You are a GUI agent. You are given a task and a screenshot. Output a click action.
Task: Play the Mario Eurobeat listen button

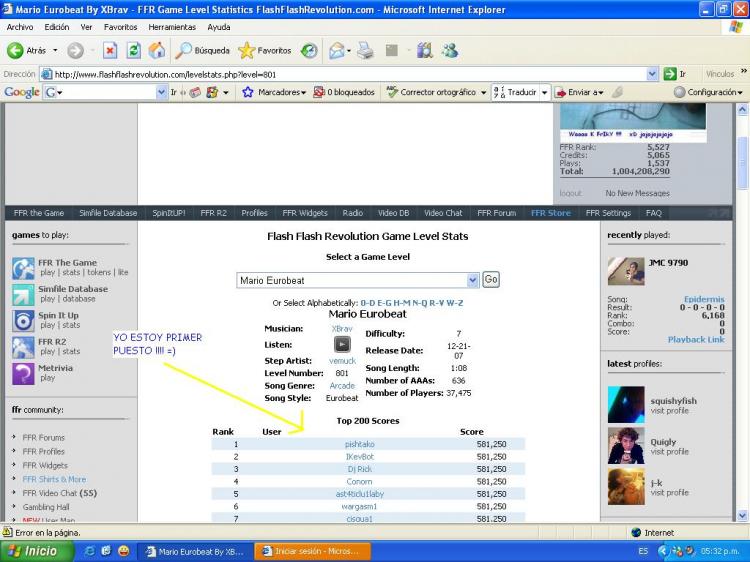coord(342,344)
